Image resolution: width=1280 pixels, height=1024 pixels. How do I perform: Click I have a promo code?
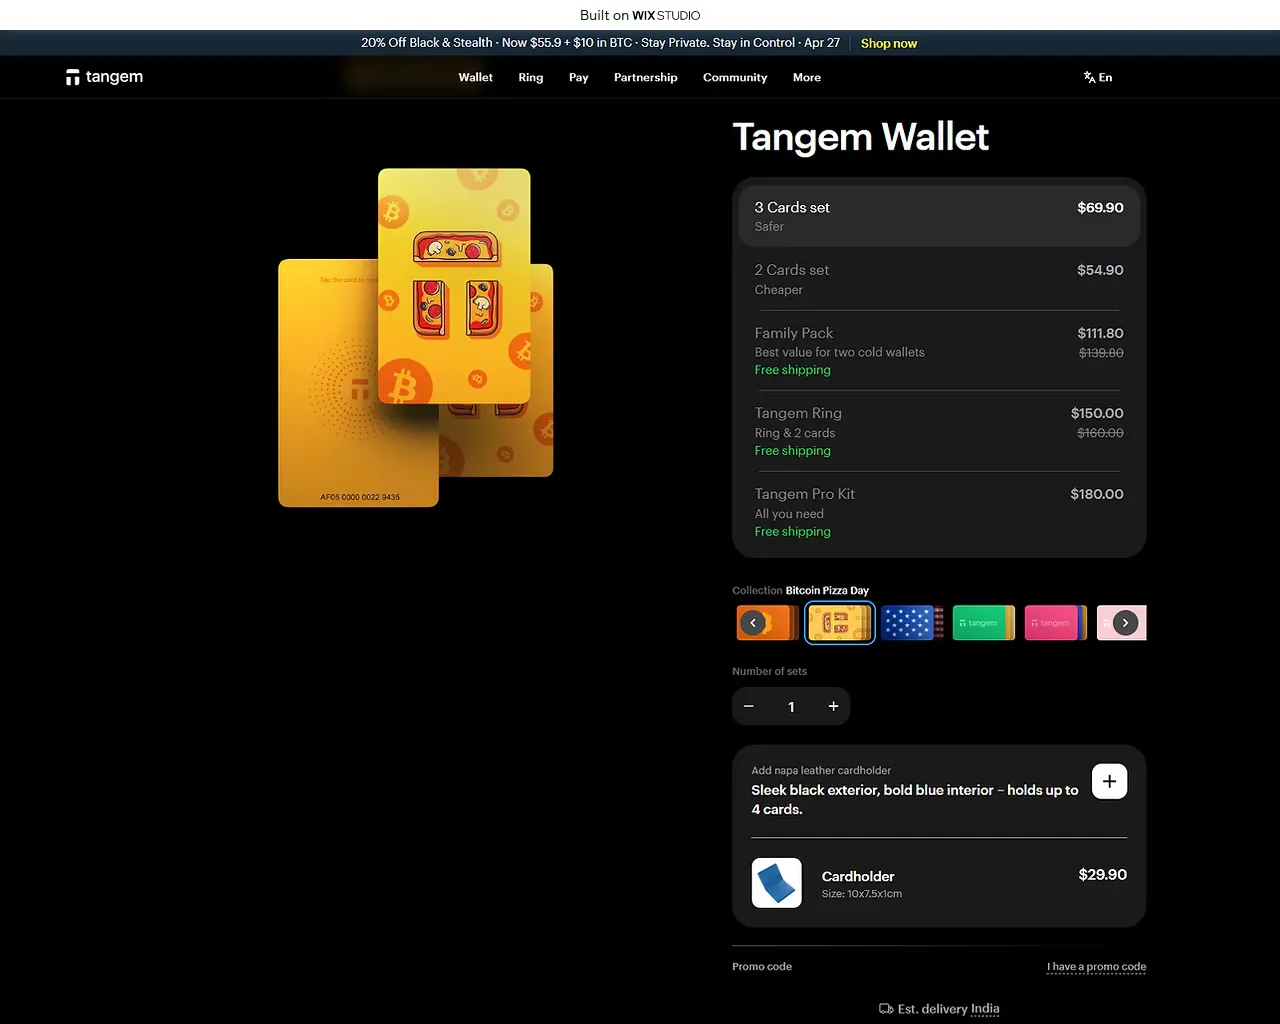tap(1096, 967)
